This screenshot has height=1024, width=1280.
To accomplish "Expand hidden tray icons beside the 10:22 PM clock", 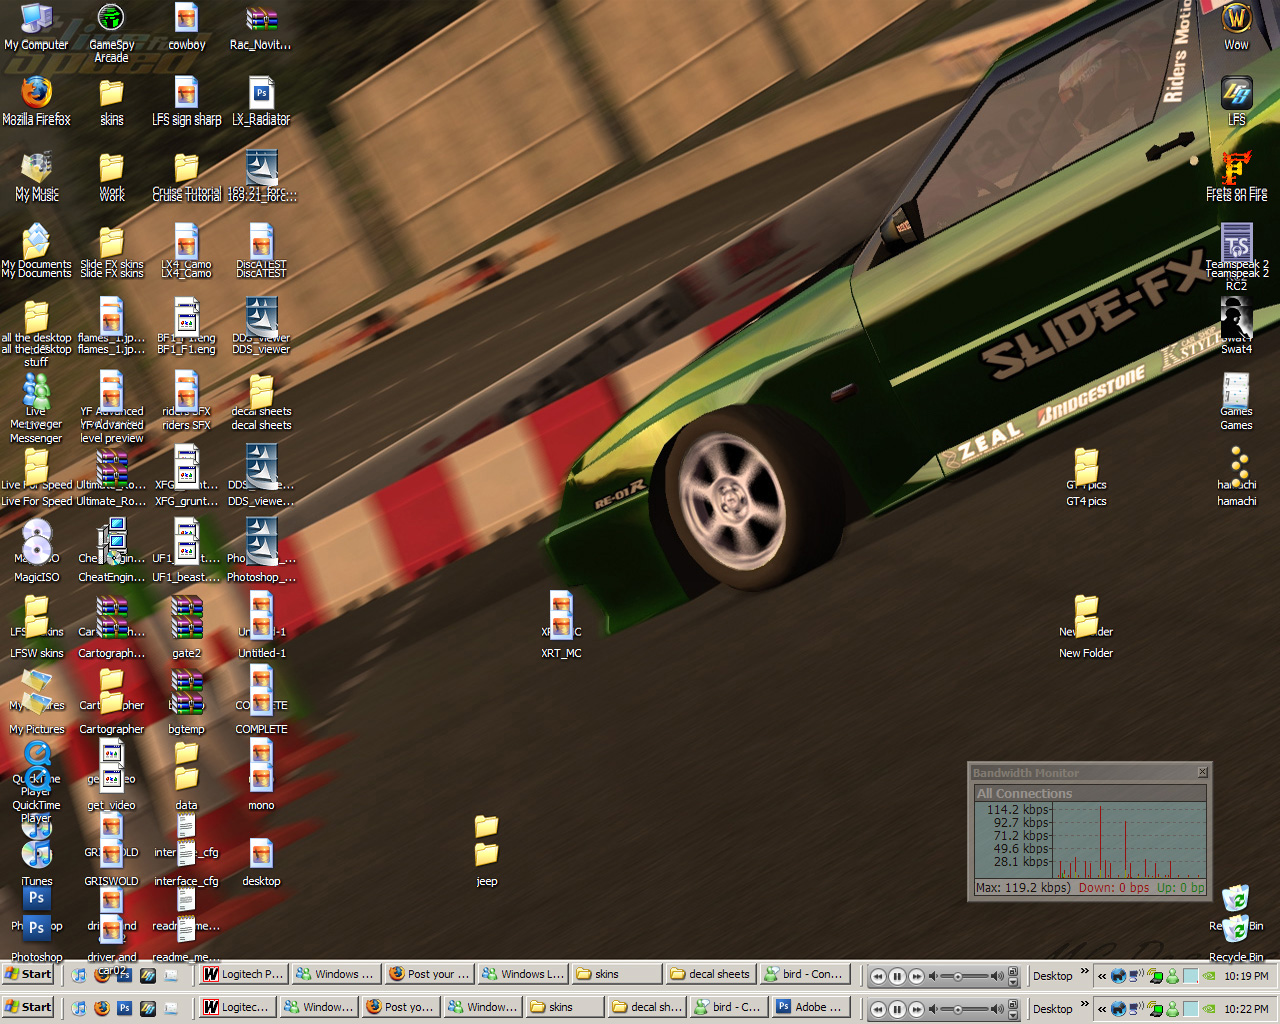I will pyautogui.click(x=1102, y=1009).
